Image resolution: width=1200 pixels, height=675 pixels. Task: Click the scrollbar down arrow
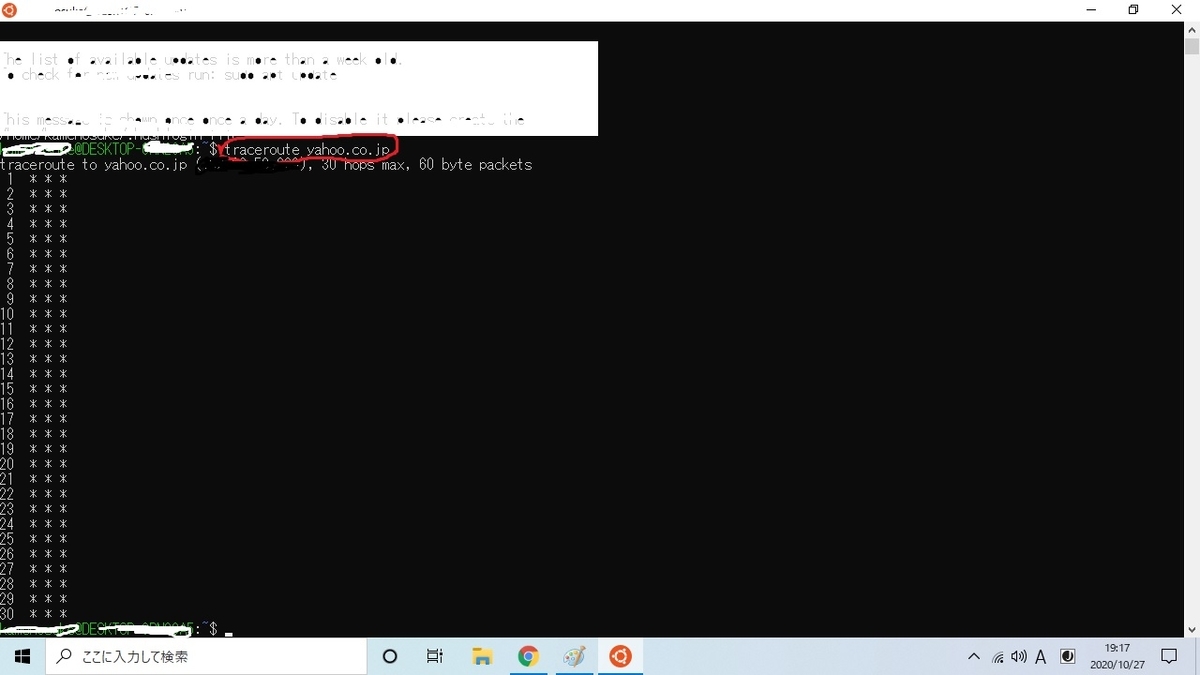coord(1192,629)
